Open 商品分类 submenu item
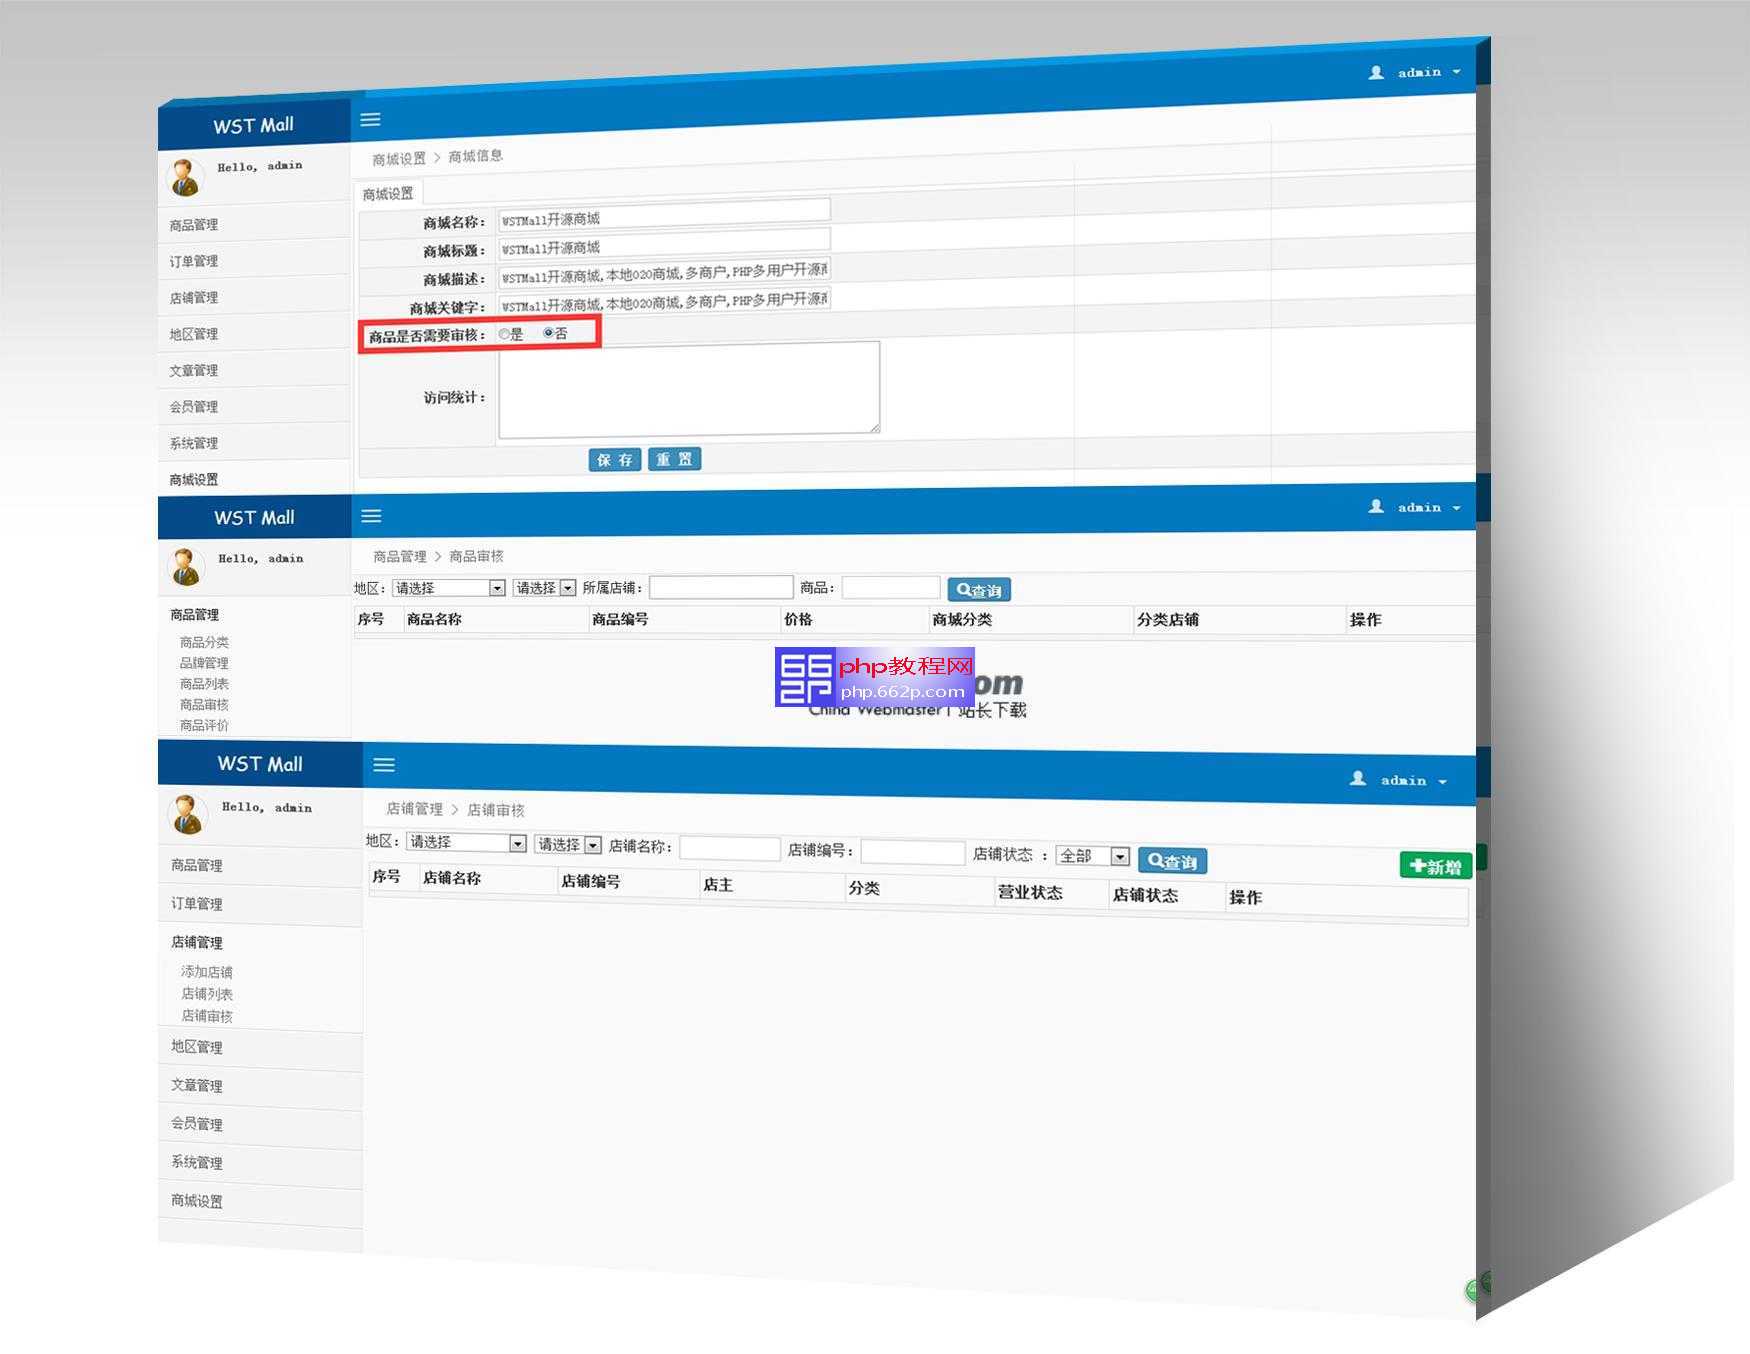The height and width of the screenshot is (1354, 1750). [x=204, y=642]
